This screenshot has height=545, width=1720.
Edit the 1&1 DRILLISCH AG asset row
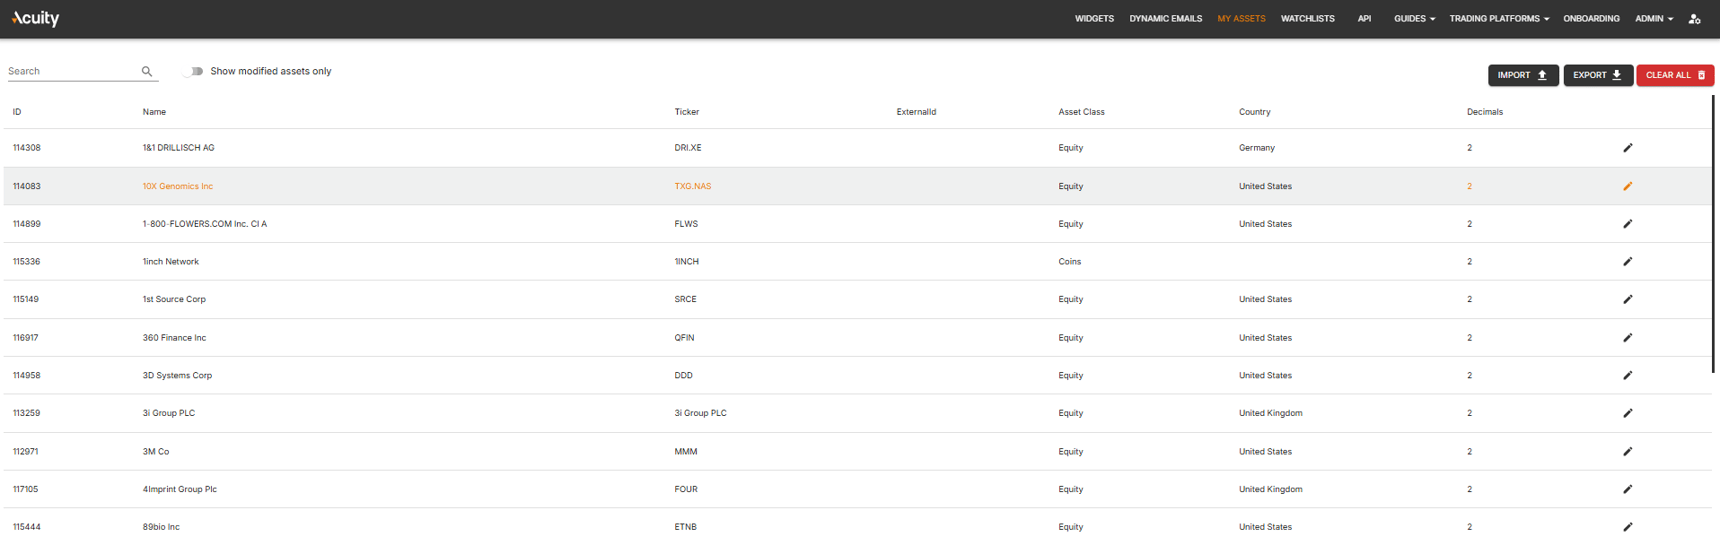1627,148
